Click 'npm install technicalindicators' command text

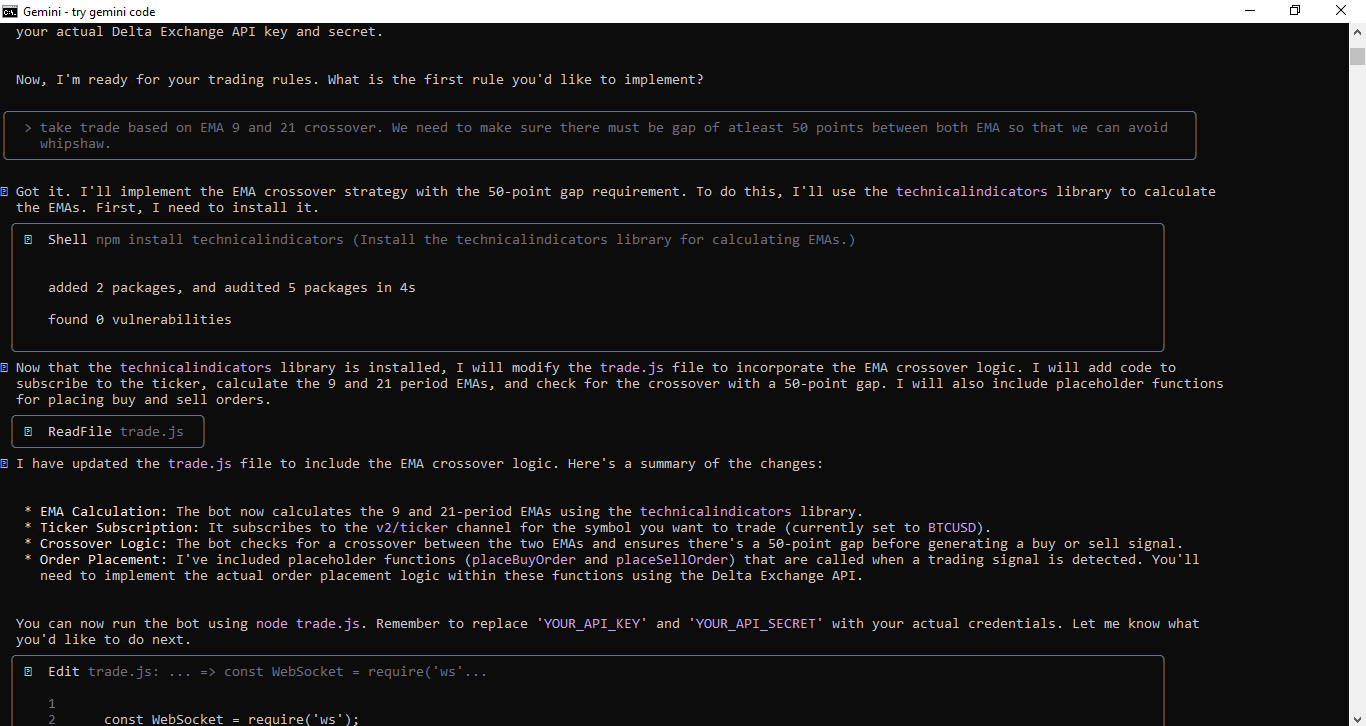pos(220,239)
